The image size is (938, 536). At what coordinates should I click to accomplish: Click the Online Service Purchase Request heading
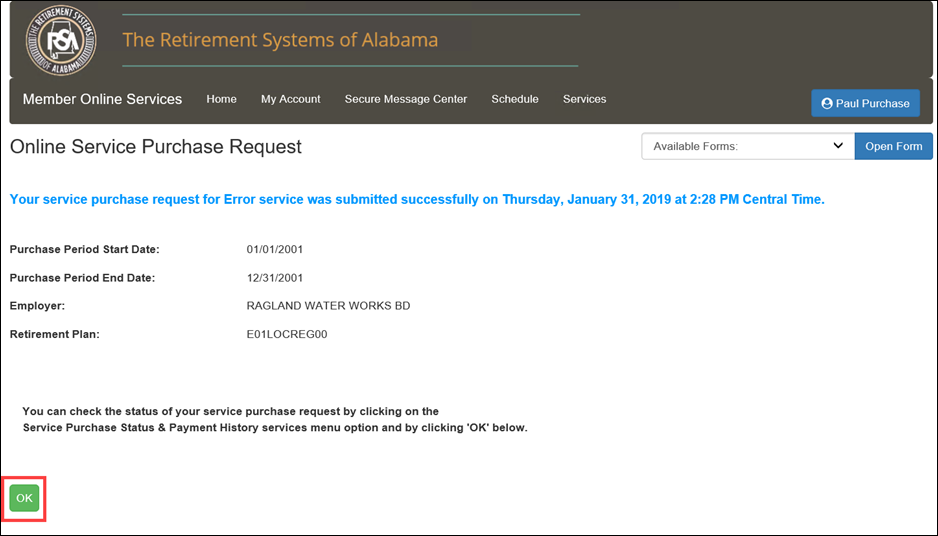[x=155, y=147]
